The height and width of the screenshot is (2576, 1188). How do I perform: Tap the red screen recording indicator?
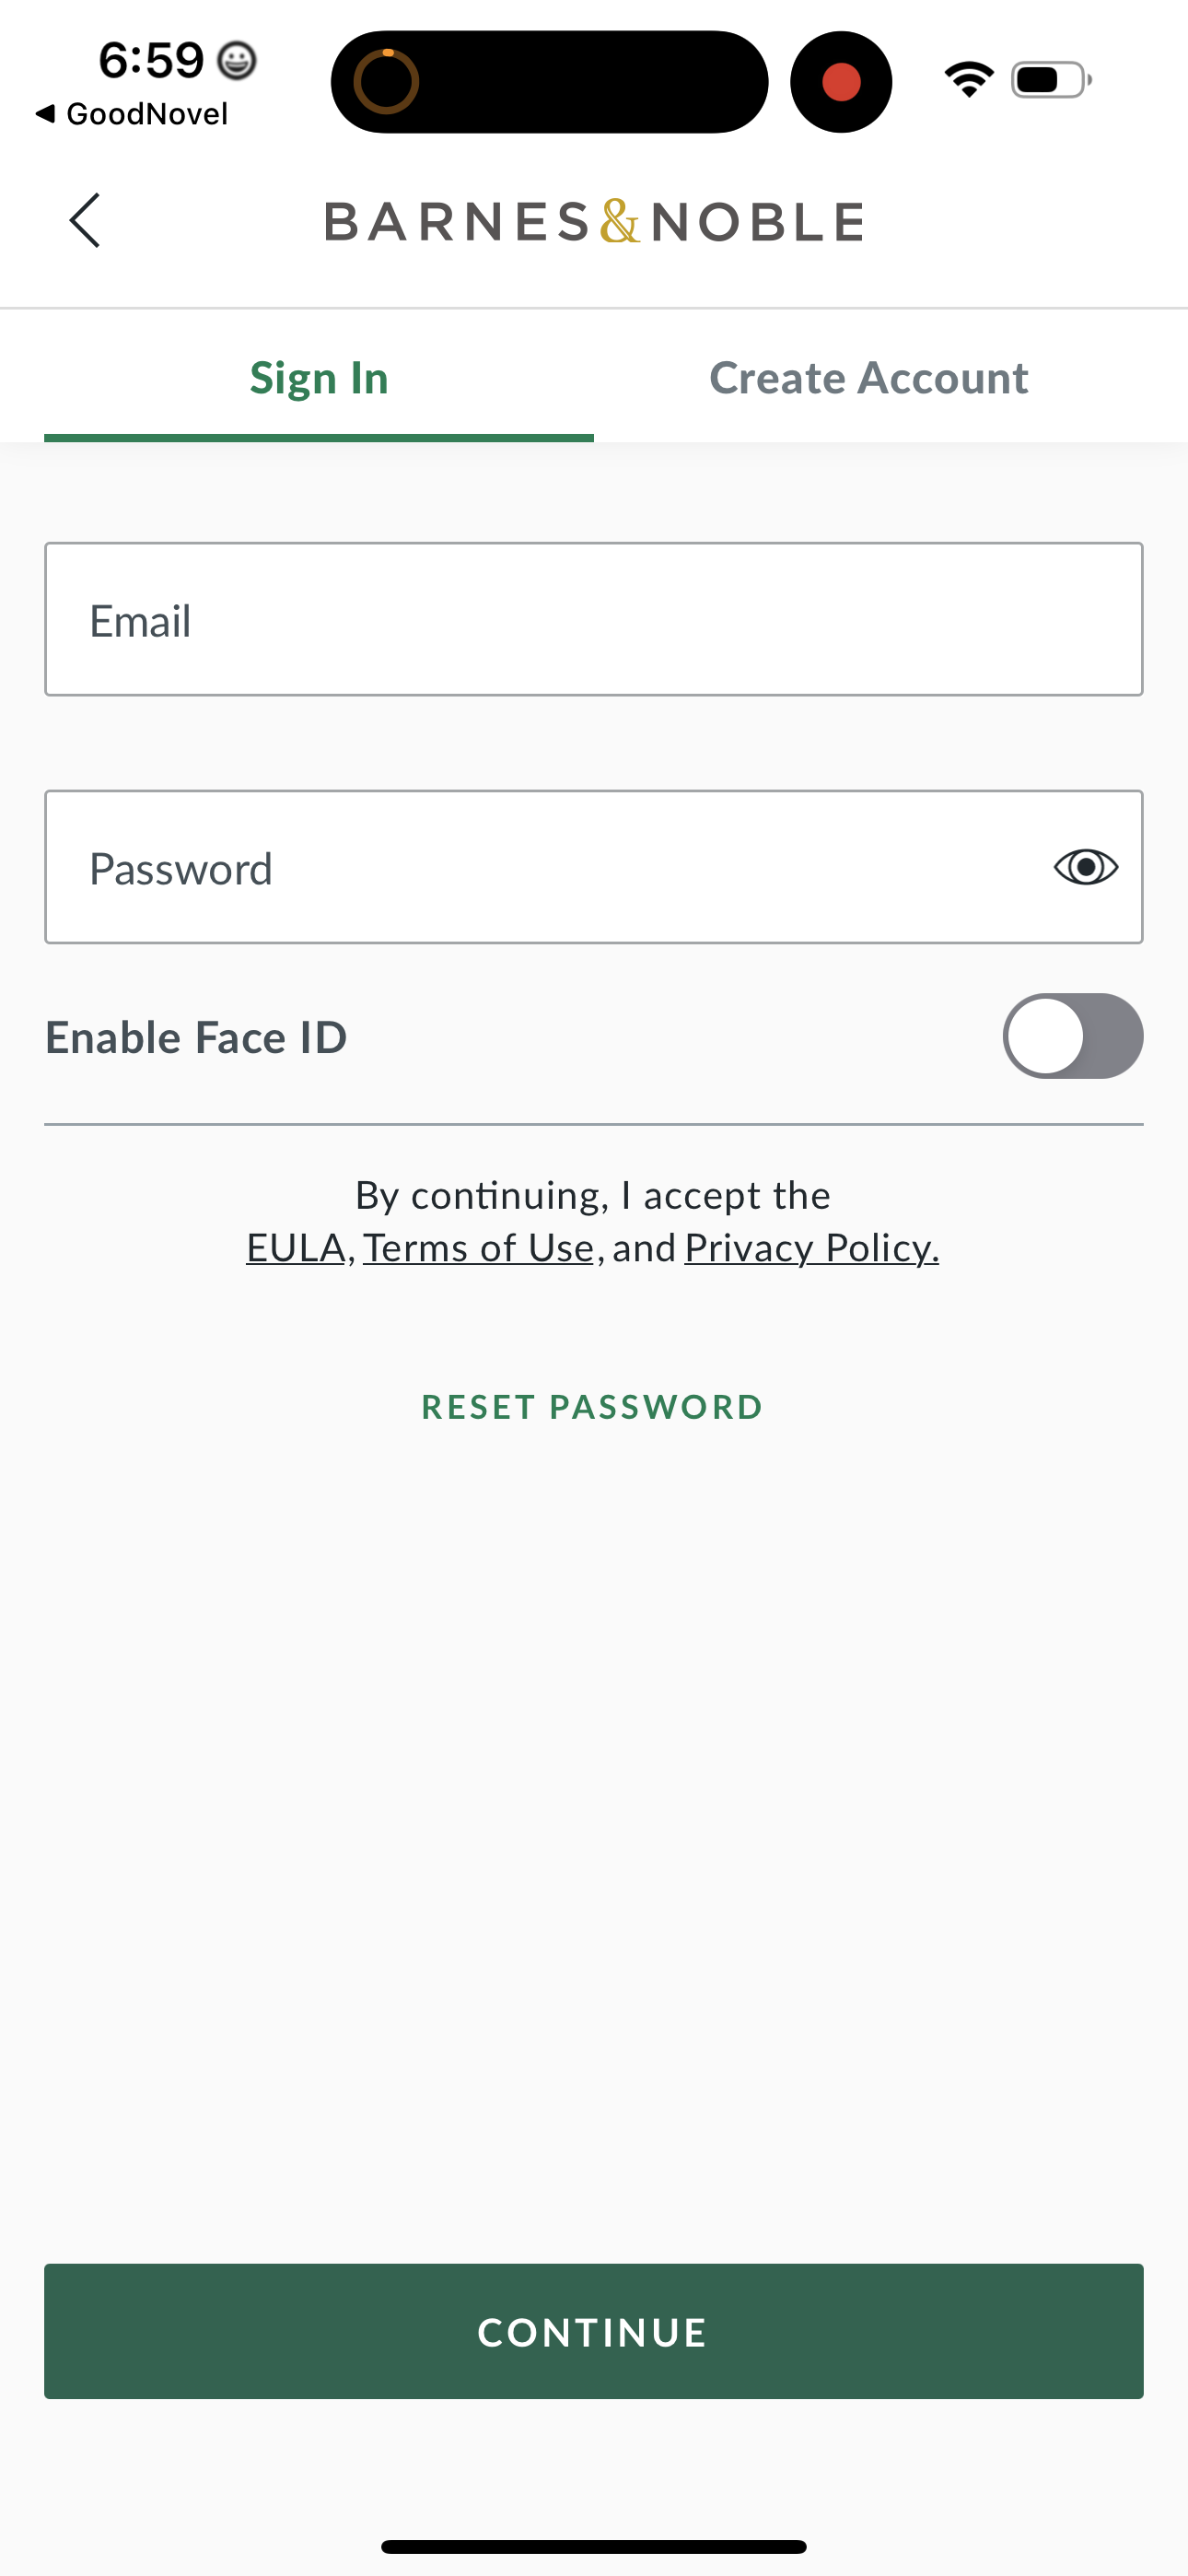pos(841,82)
